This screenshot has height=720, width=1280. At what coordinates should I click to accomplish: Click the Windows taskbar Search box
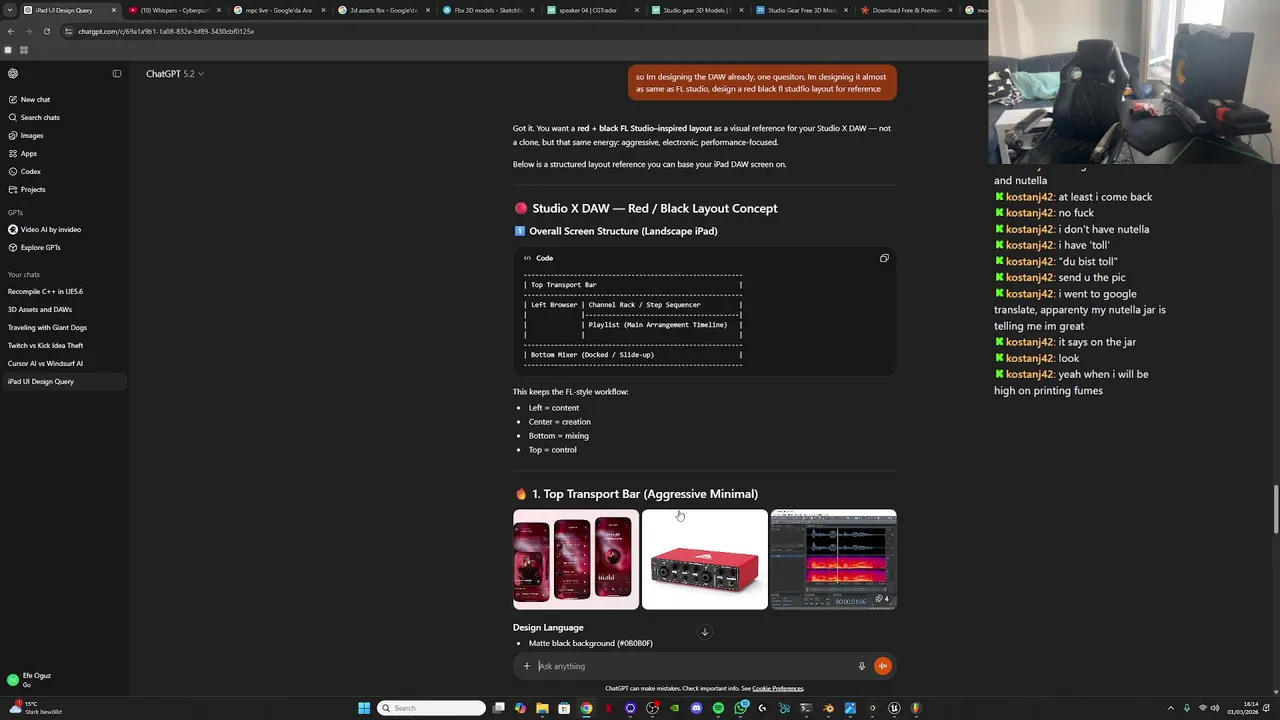pyautogui.click(x=432, y=708)
